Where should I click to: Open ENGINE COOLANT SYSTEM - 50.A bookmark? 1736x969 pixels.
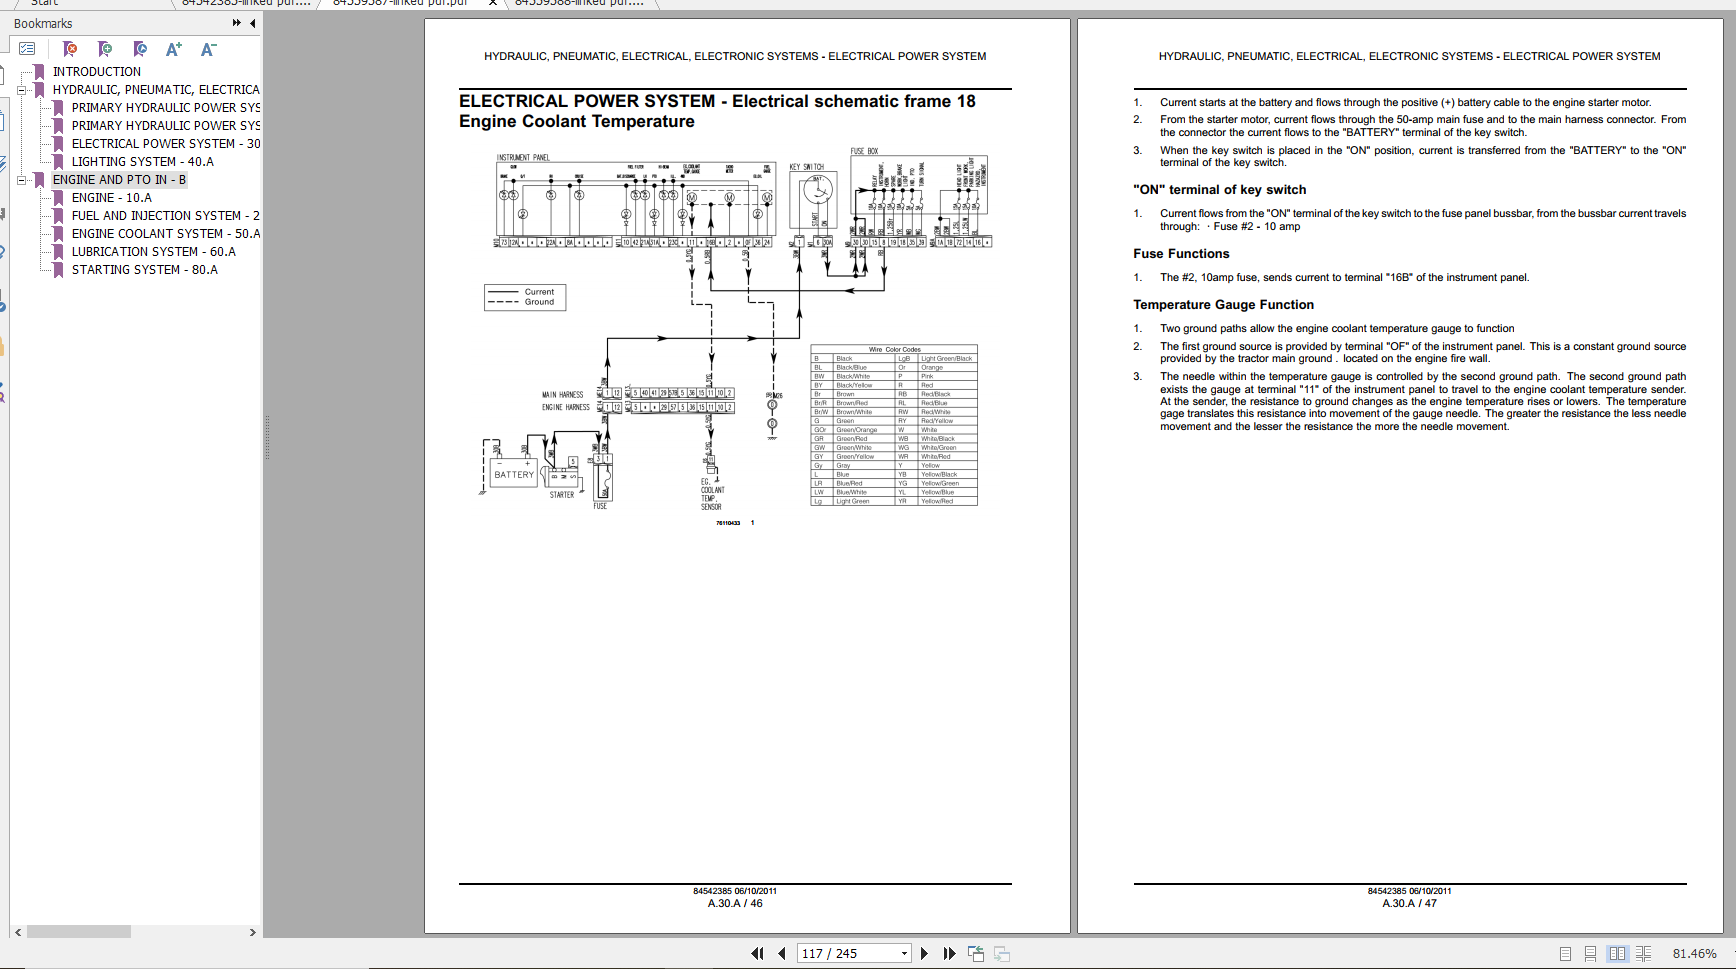tap(166, 234)
